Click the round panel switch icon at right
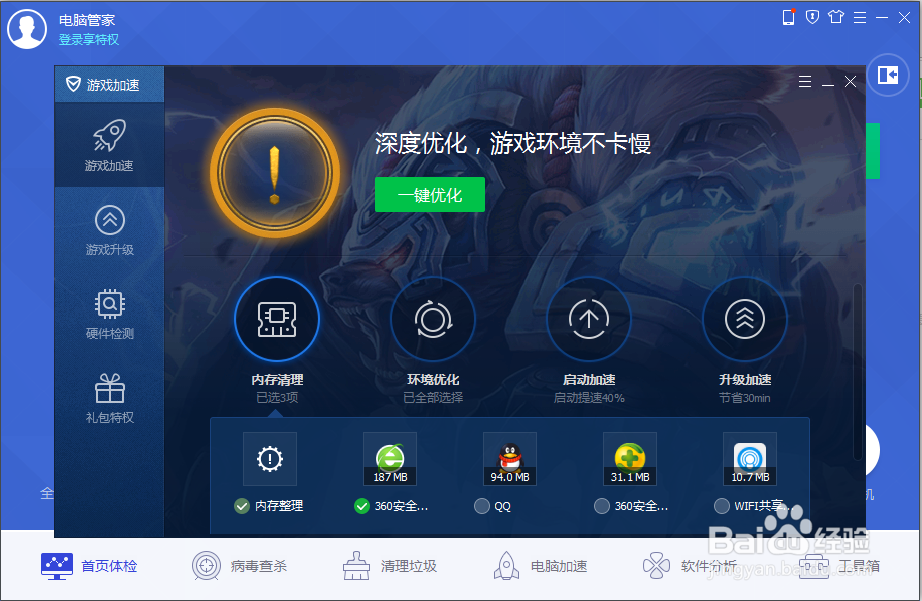 (887, 75)
